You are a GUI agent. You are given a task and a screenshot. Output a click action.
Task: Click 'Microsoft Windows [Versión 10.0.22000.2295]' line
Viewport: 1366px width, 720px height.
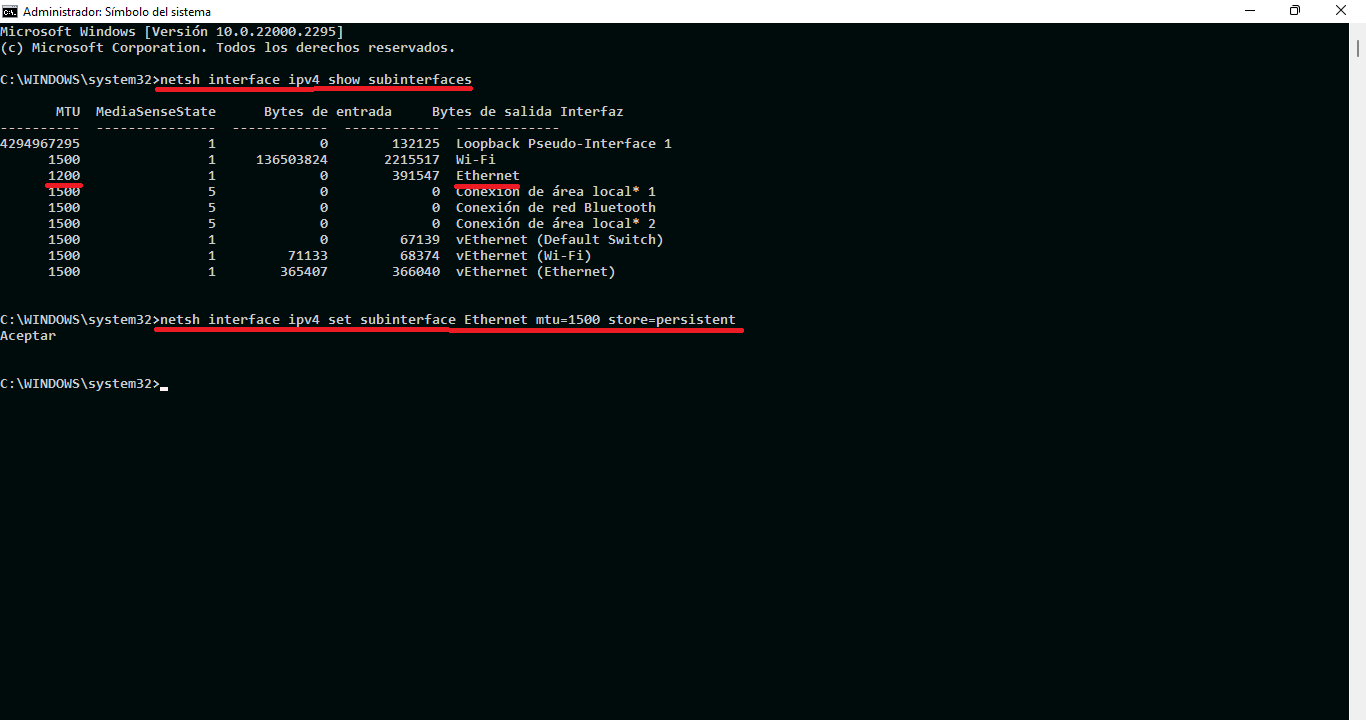pyautogui.click(x=172, y=31)
